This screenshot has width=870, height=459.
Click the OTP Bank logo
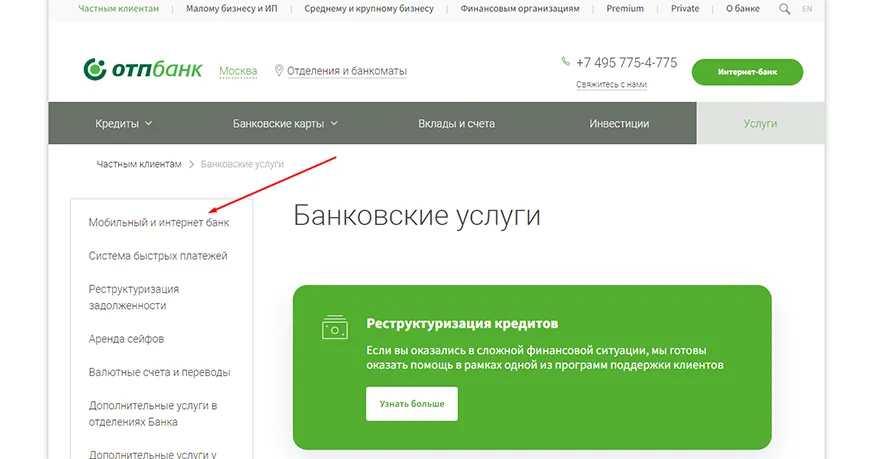pos(142,70)
